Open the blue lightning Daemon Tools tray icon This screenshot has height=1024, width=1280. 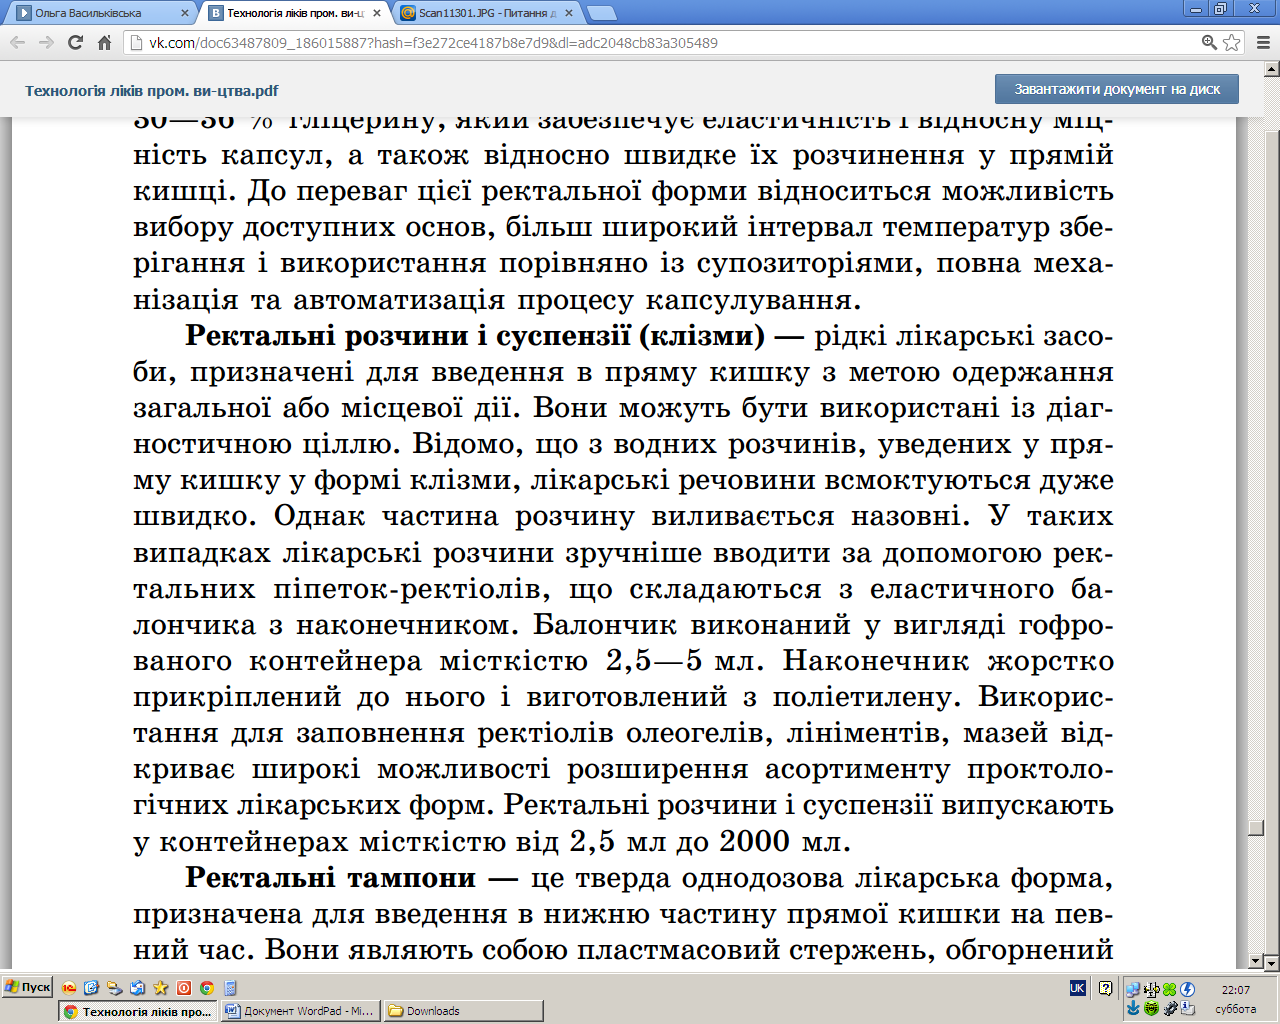click(x=1187, y=989)
